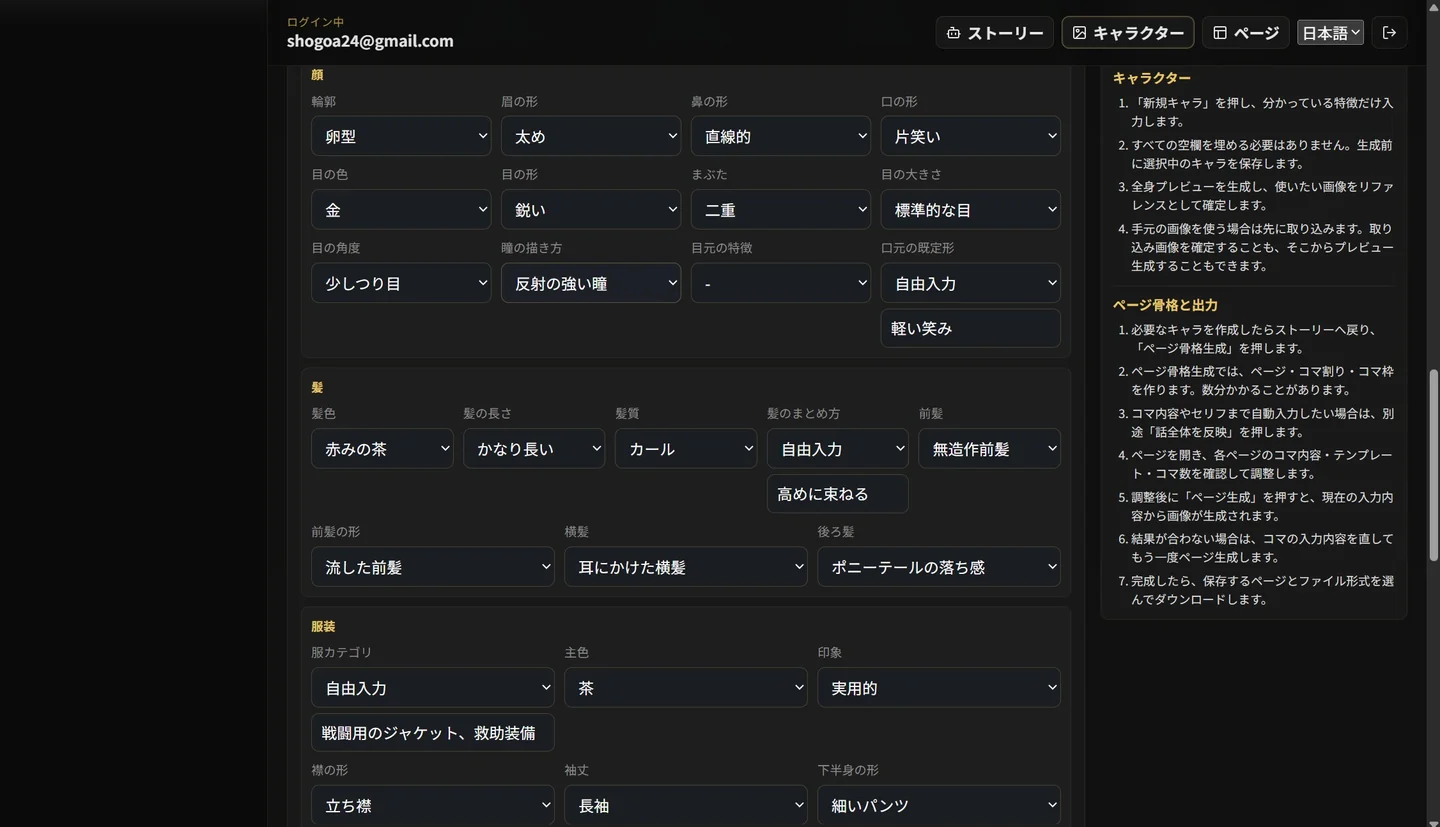Screen dimensions: 1440x827
Task: Expand the 横髪 dropdown showing 耳にかけた横髪
Action: [x=686, y=567]
